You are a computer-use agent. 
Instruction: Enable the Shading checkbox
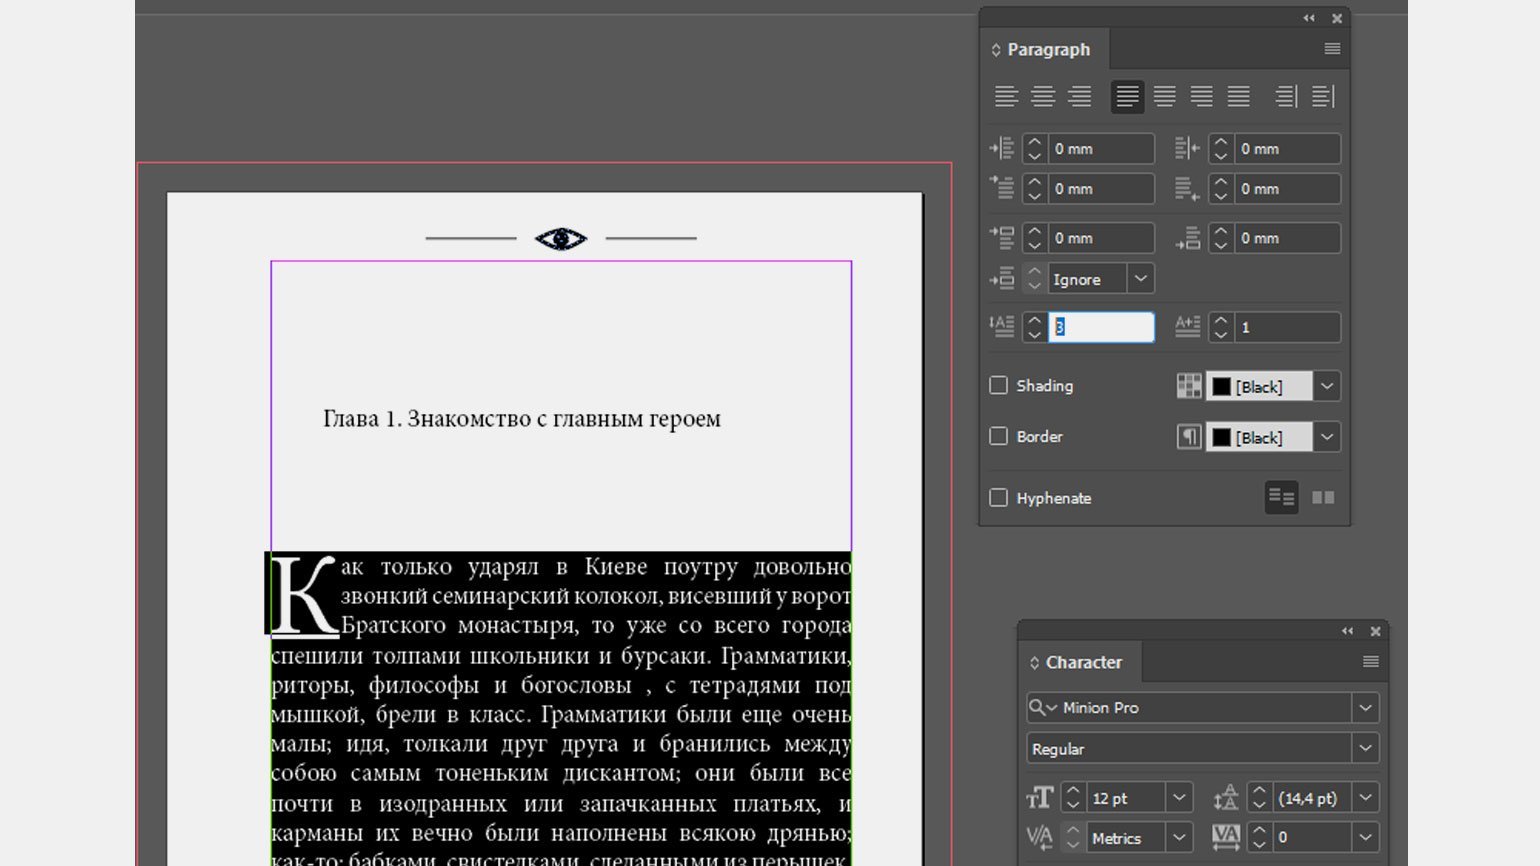pyautogui.click(x=998, y=386)
